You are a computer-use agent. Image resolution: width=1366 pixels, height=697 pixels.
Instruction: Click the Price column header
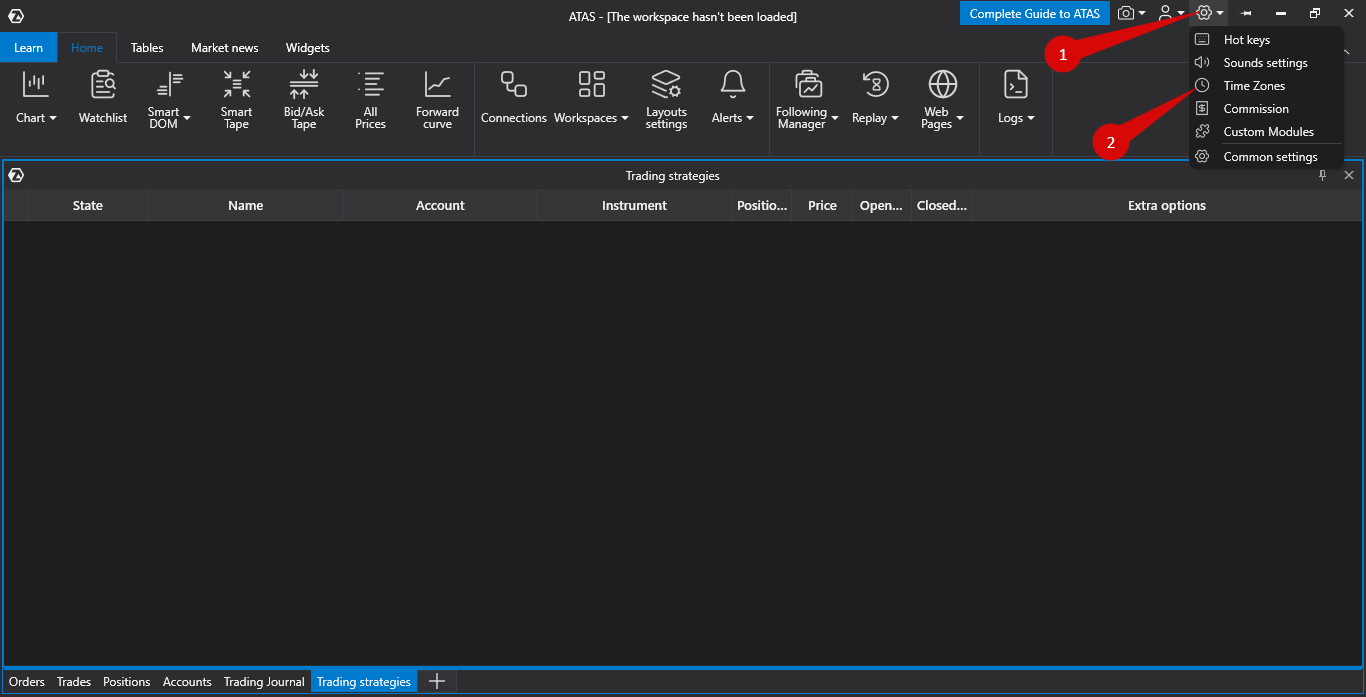point(822,205)
